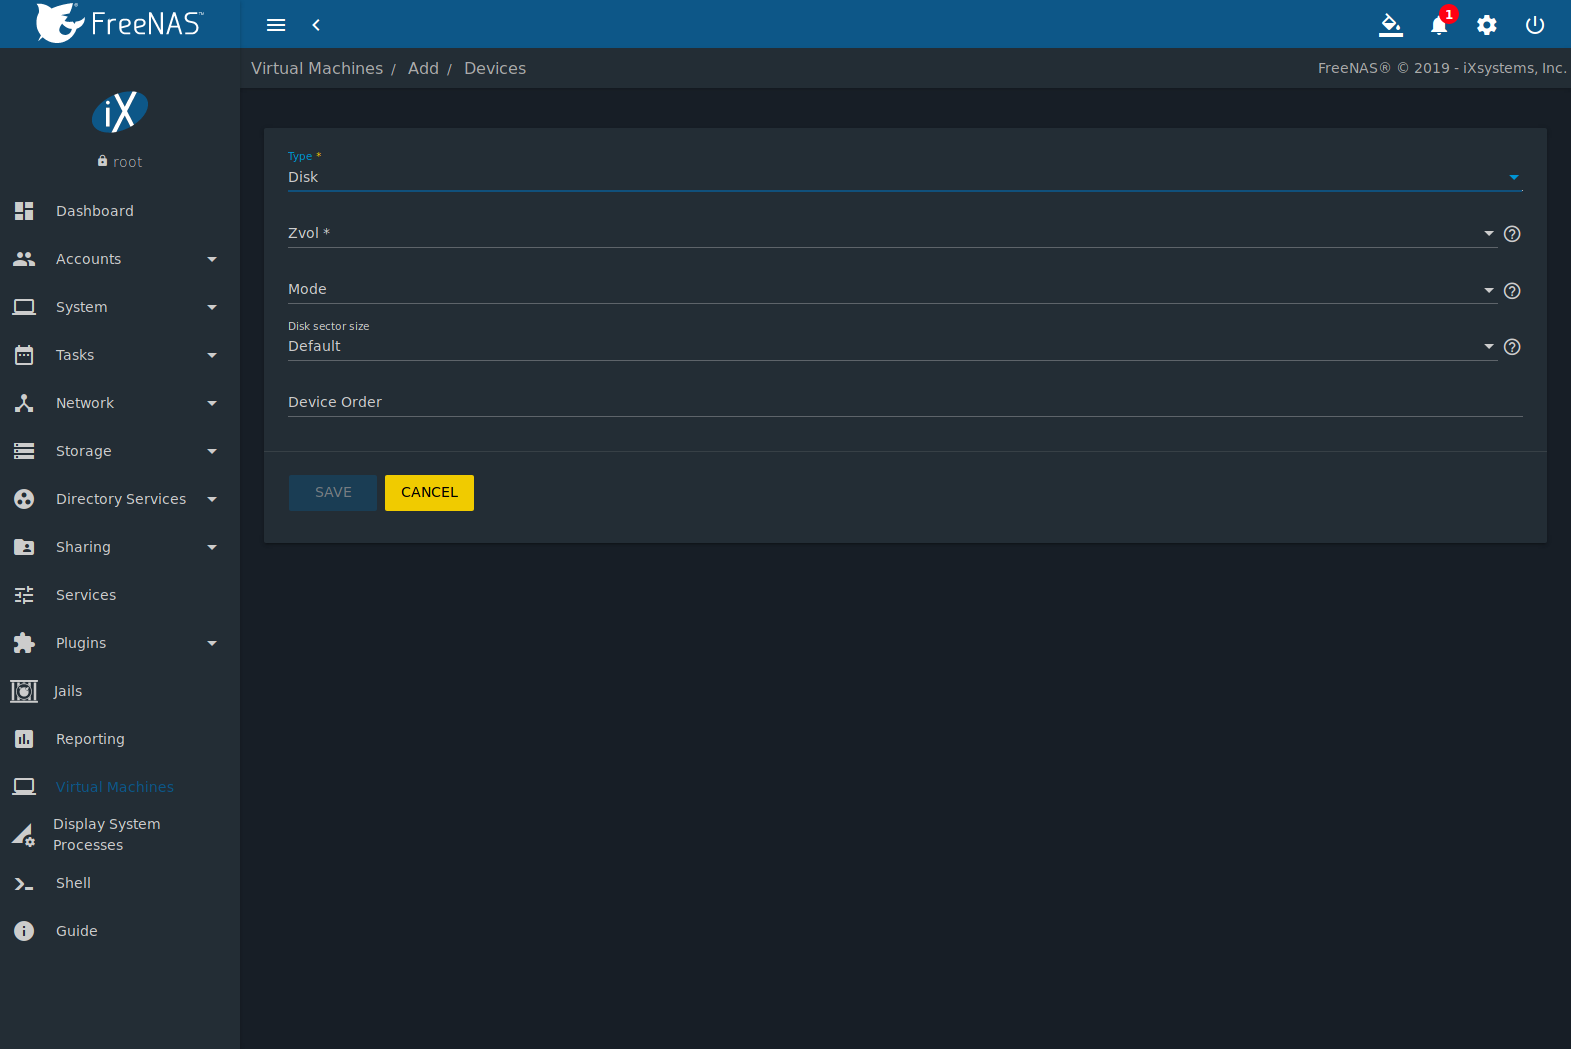Click the Accounts people icon
Screen dimensions: 1571x1049
click(24, 259)
